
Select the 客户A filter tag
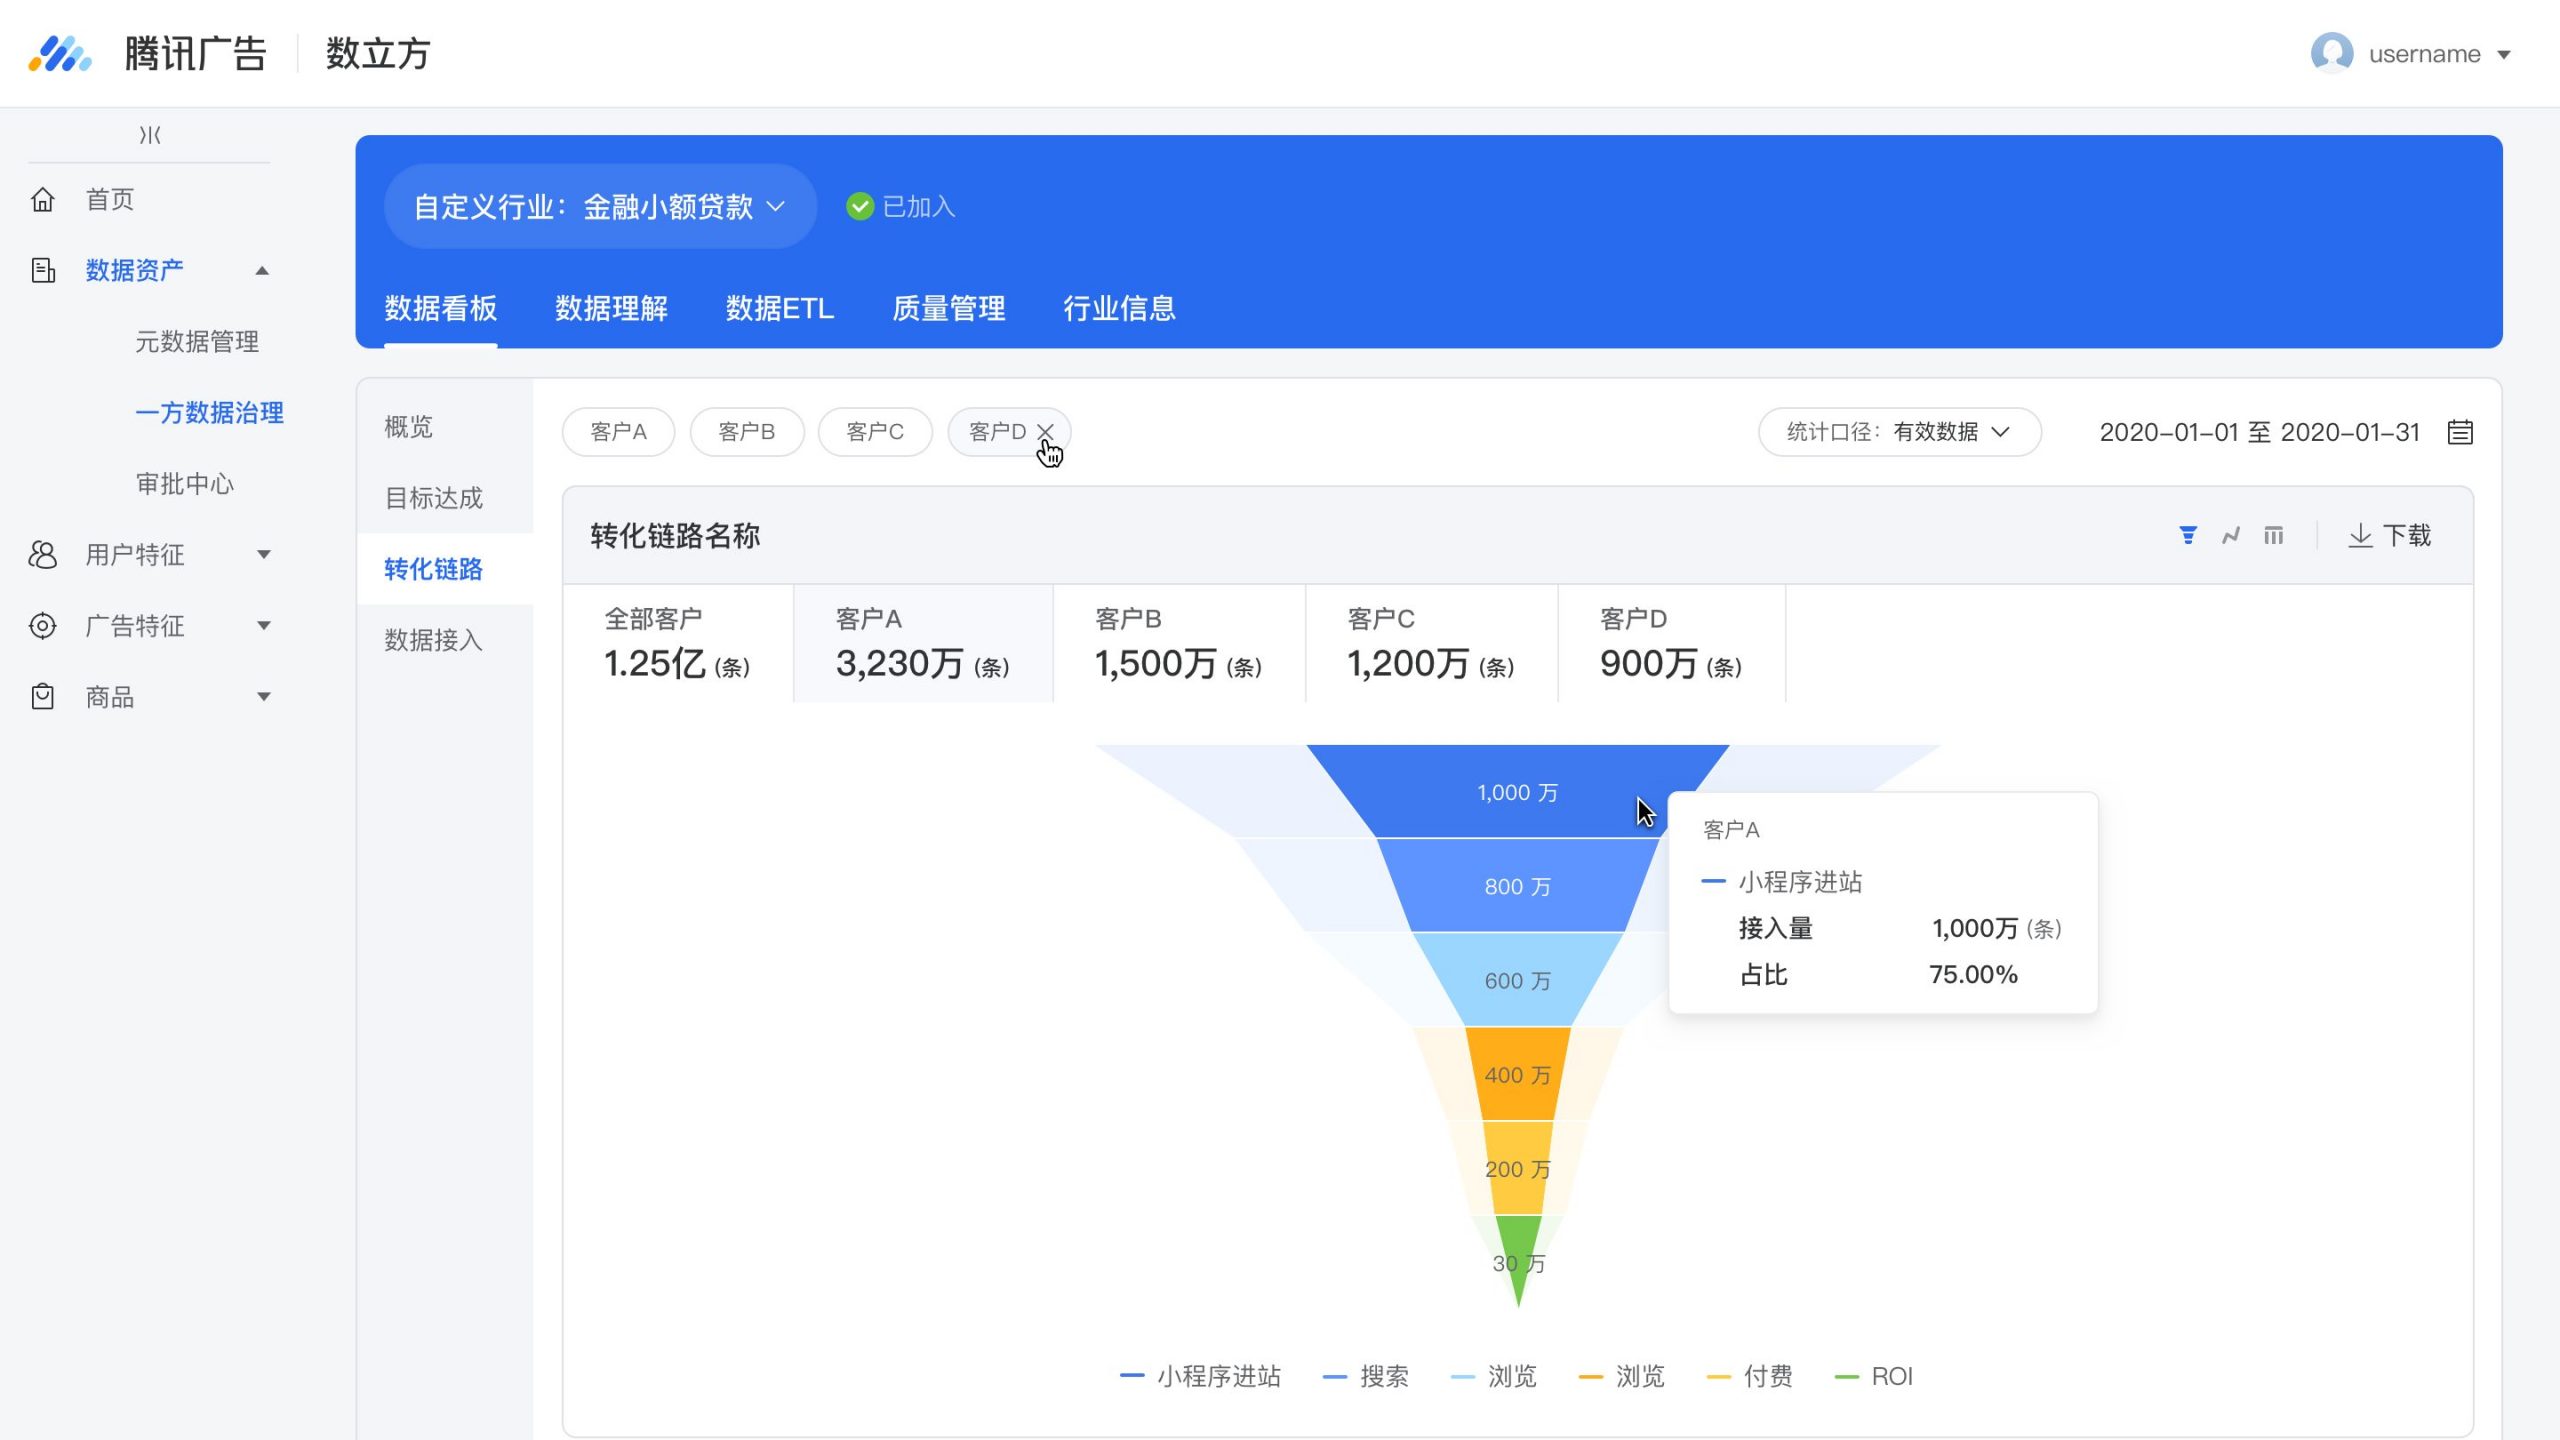(618, 432)
